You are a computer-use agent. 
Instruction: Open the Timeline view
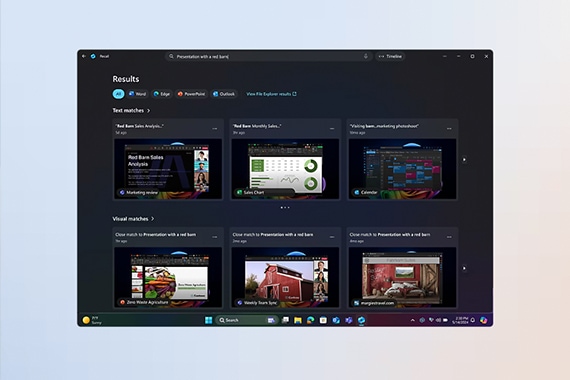tap(390, 56)
